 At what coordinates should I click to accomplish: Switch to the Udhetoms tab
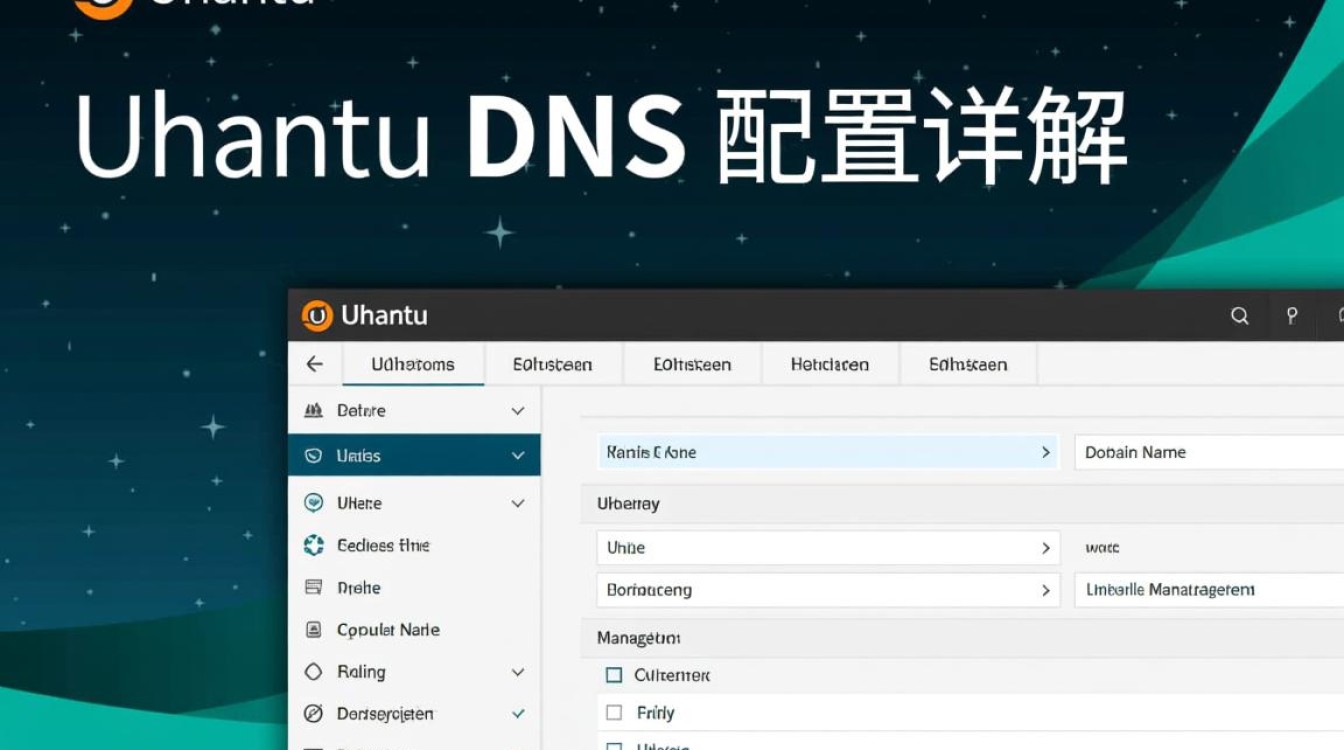[413, 364]
